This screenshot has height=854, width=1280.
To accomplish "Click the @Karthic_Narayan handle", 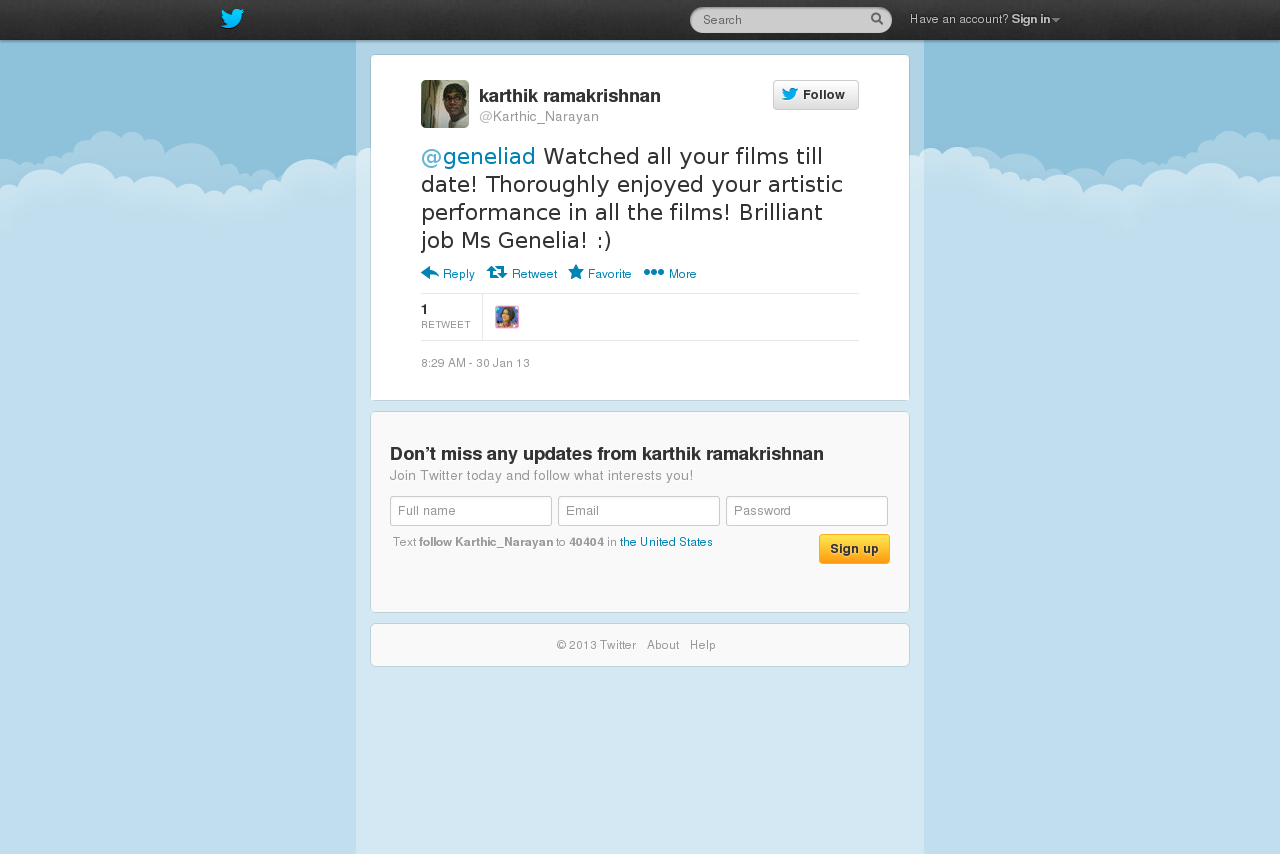I will [539, 117].
